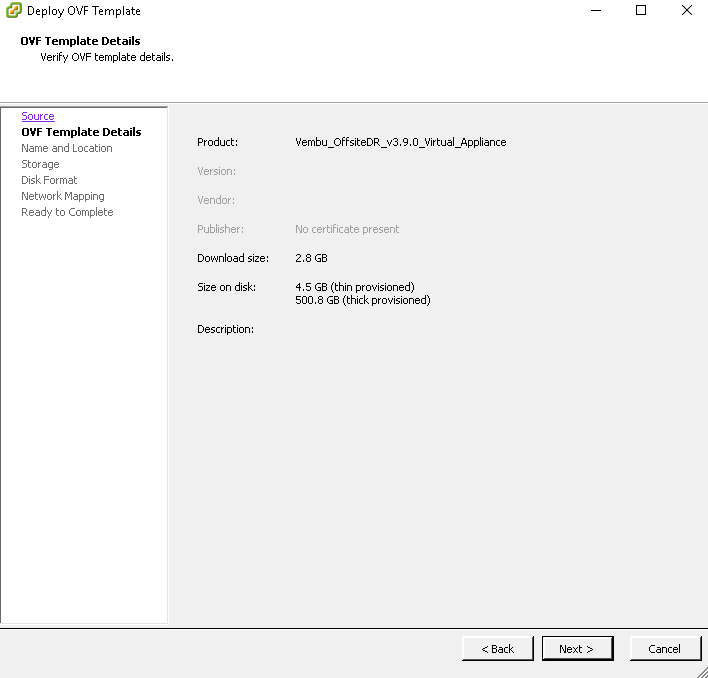
Task: Select the Disk Format step
Action: [x=49, y=180]
